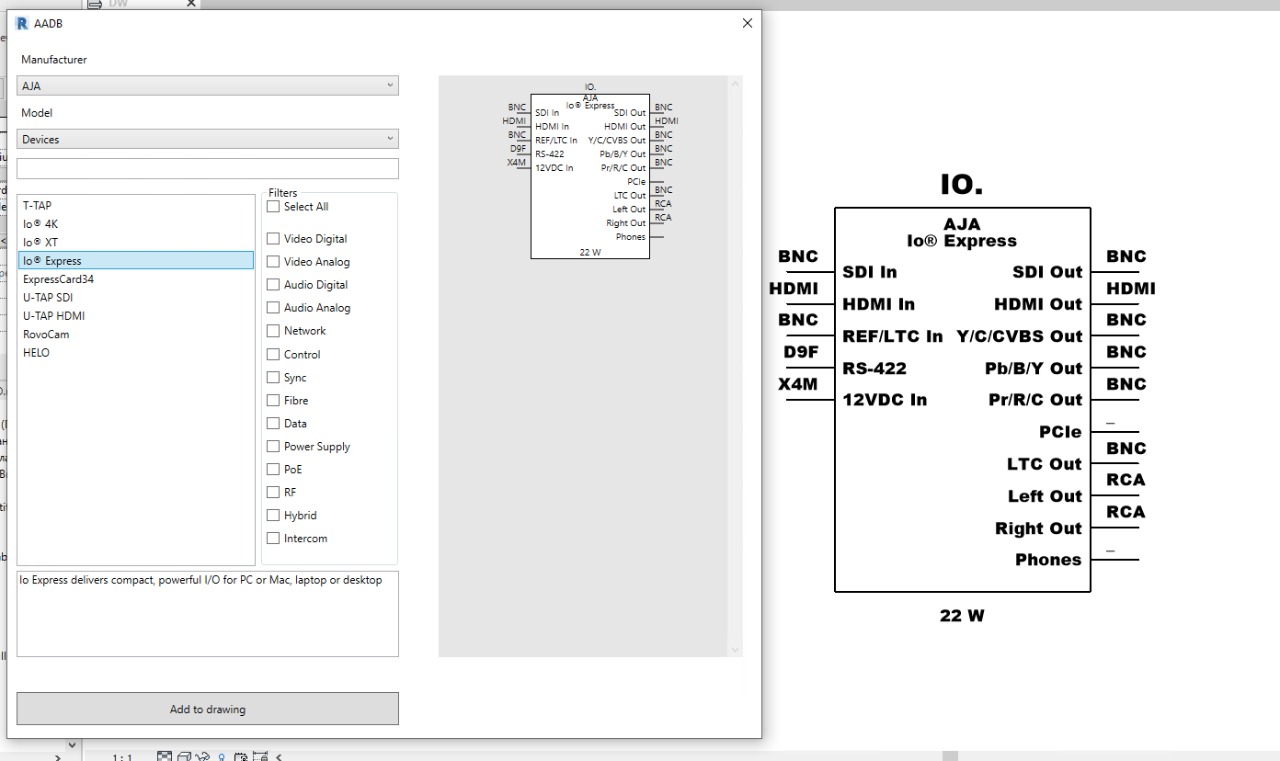Click the Pr/R/C Out label in the Revit drawing
The height and width of the screenshot is (761, 1280).
1036,400
